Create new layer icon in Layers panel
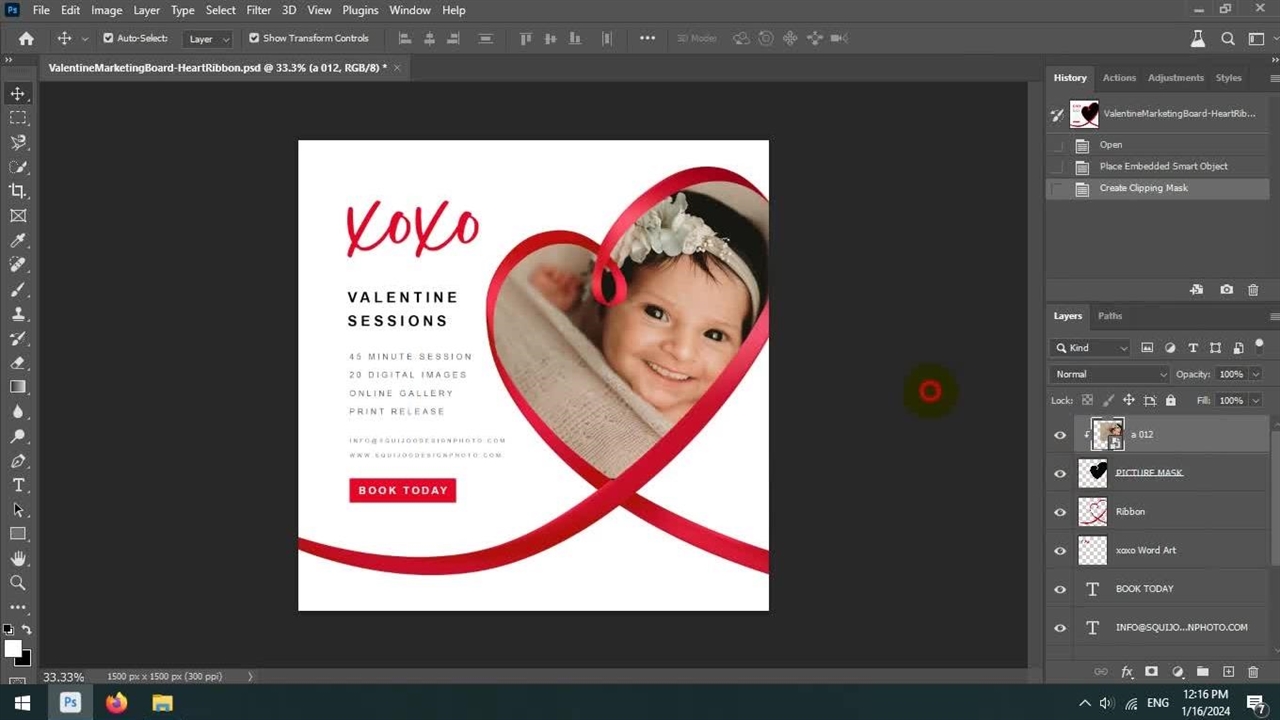The image size is (1280, 720). [1228, 672]
